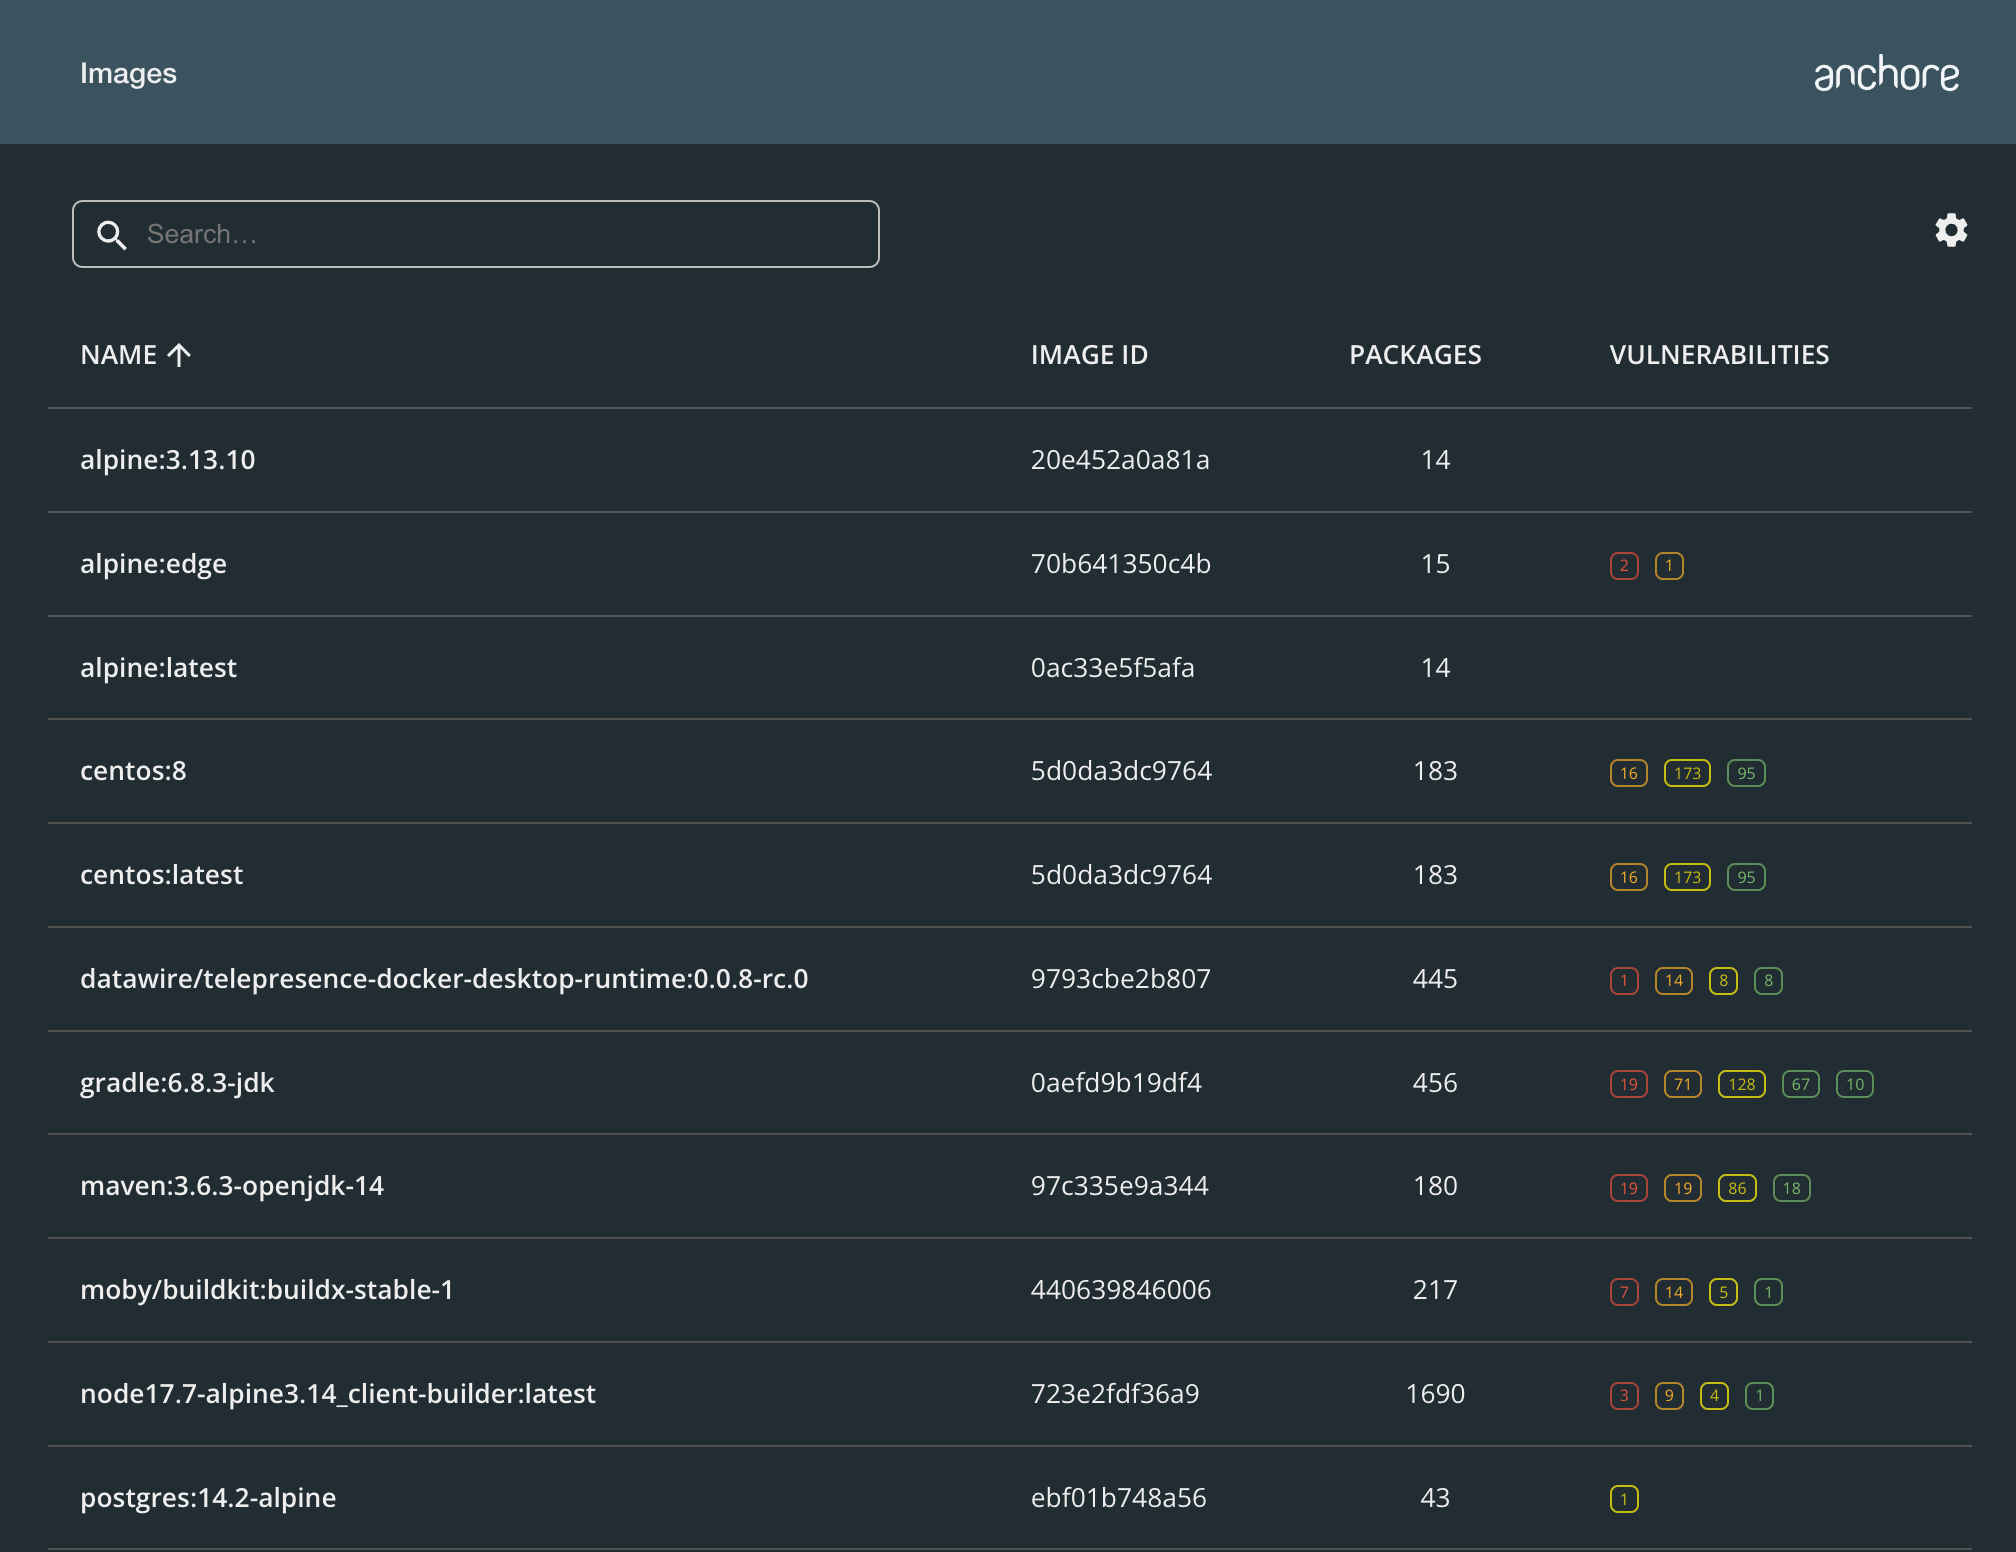Open the settings gear icon
Image resolution: width=2016 pixels, height=1552 pixels.
1951,231
